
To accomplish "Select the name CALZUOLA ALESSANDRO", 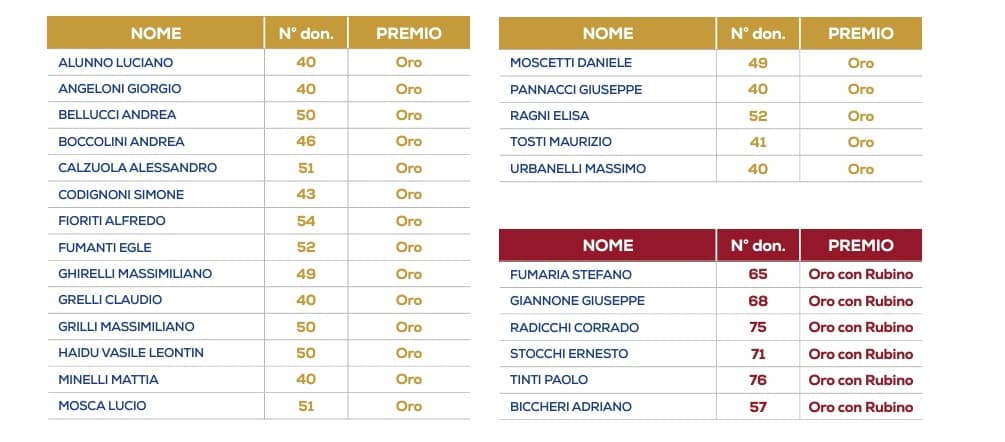I will (x=137, y=168).
